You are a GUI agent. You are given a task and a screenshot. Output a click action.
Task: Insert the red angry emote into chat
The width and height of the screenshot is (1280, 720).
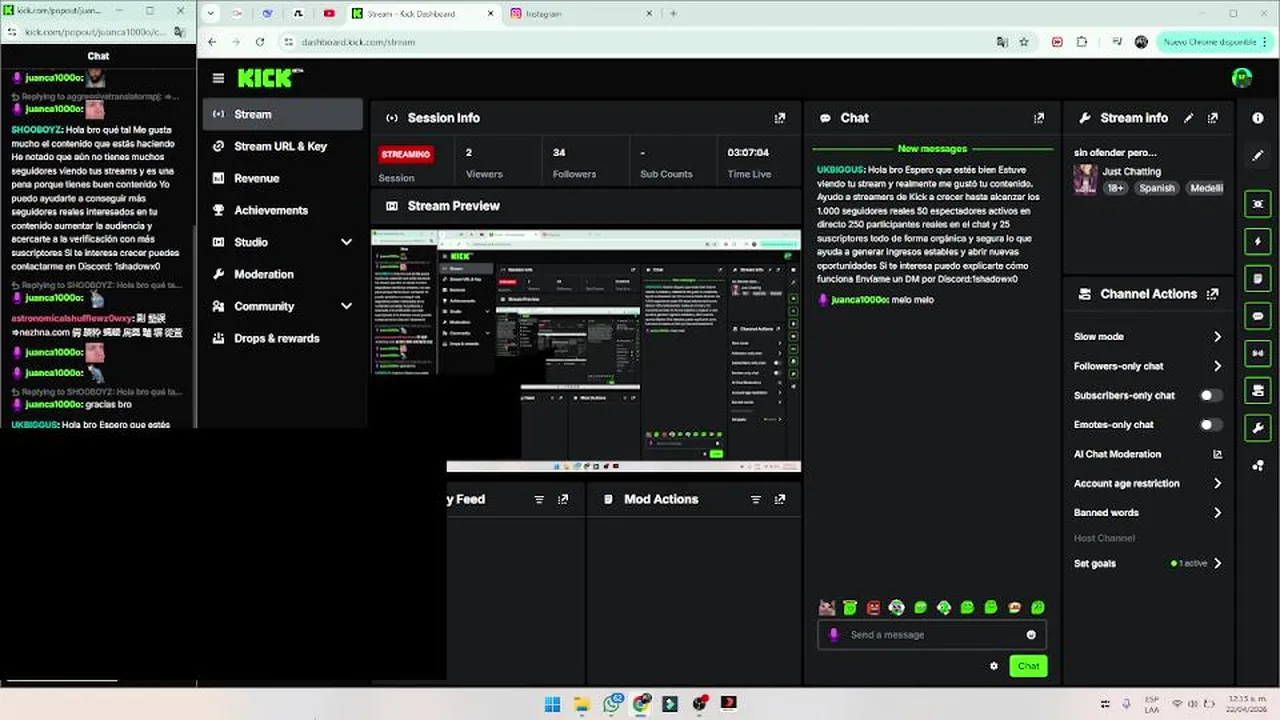point(873,607)
